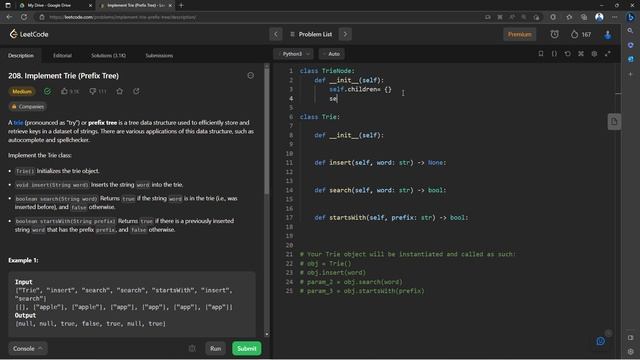The image size is (640, 360).
Task: Open browser collections icon
Action: point(584,17)
